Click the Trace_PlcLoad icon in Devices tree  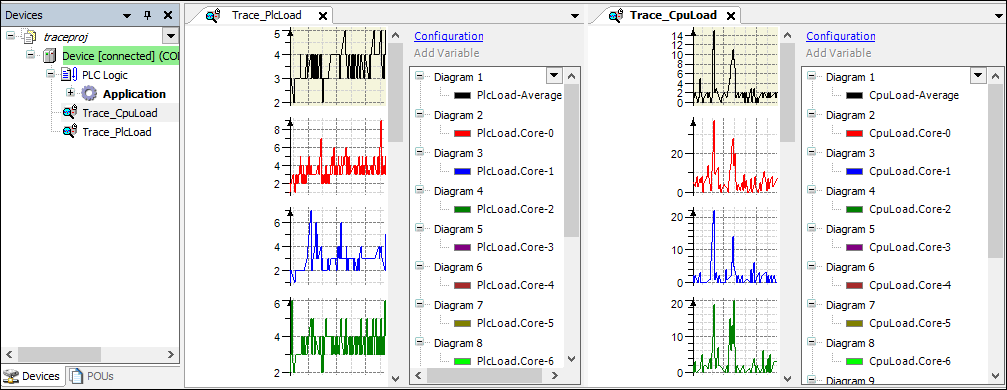70,132
